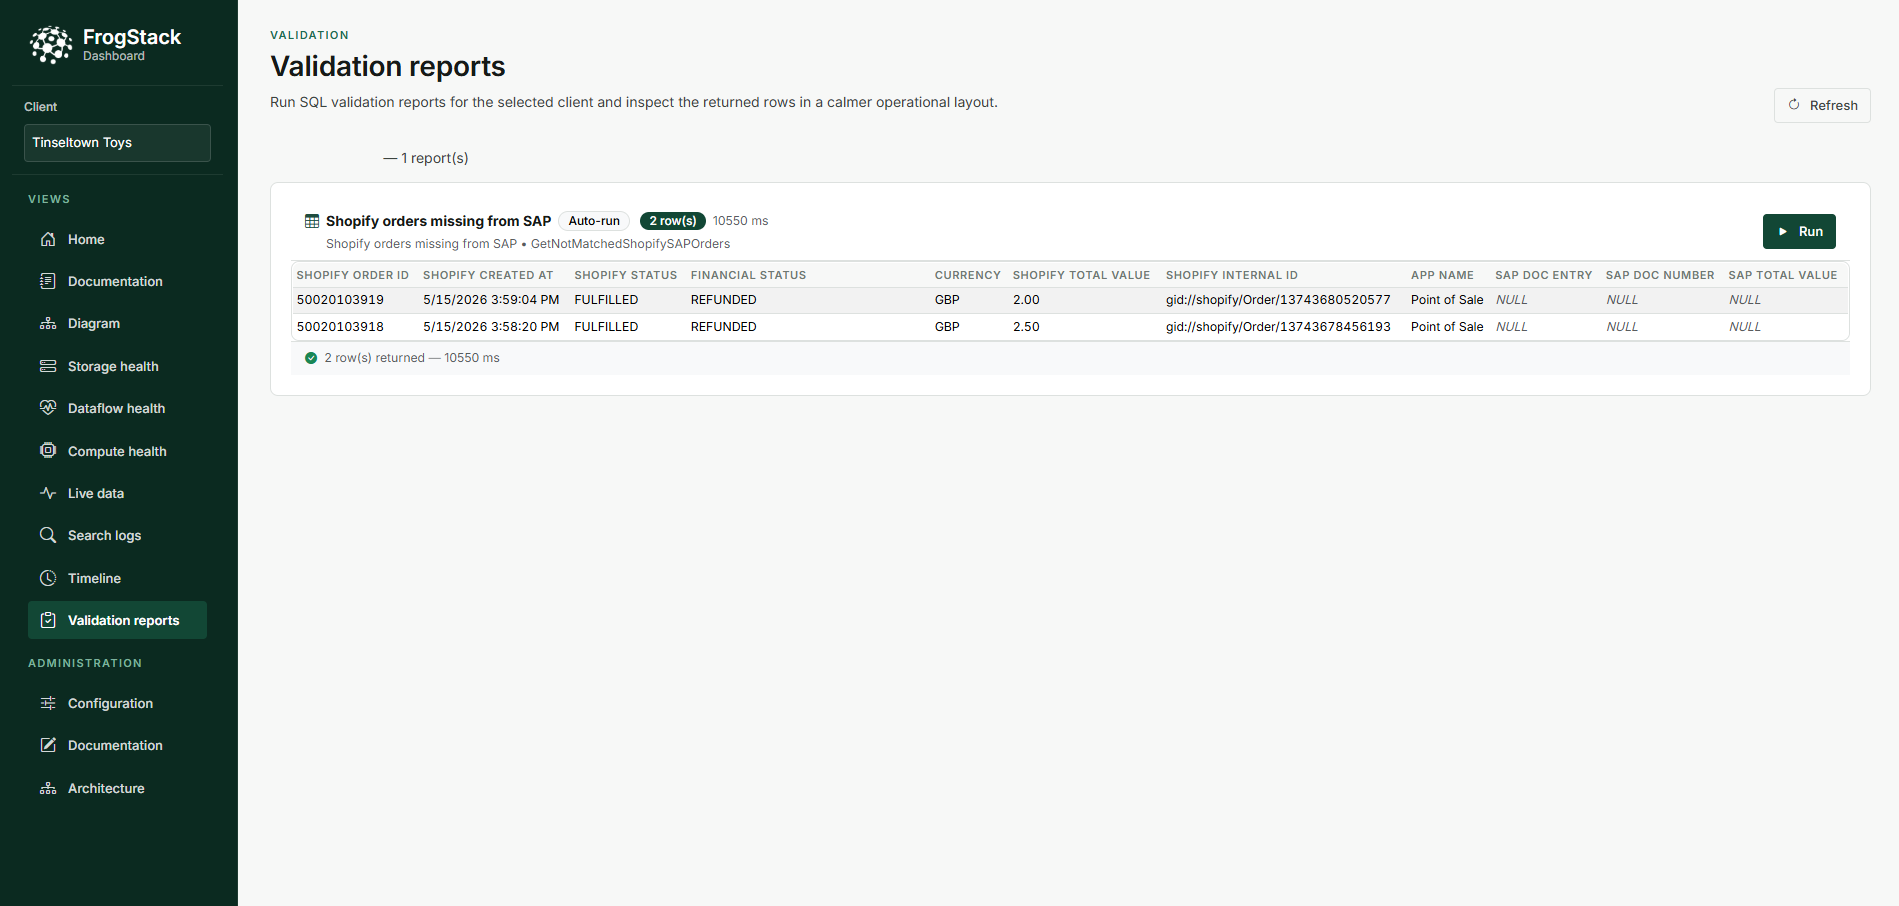Click total value 2.00 cell

click(1026, 300)
